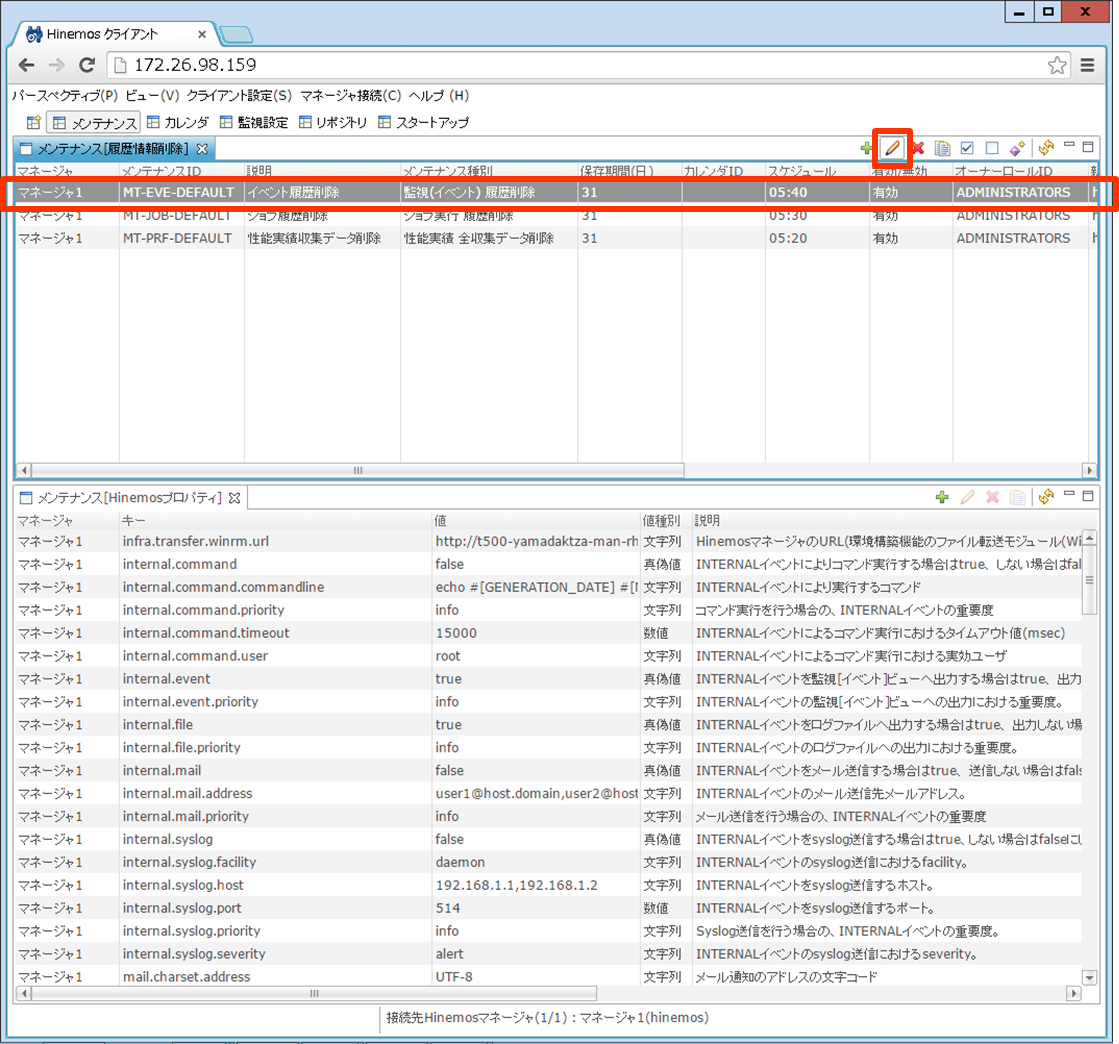
Task: Click the Hinemosプロパティ horizontal scrollbar thumb
Action: (x=314, y=993)
